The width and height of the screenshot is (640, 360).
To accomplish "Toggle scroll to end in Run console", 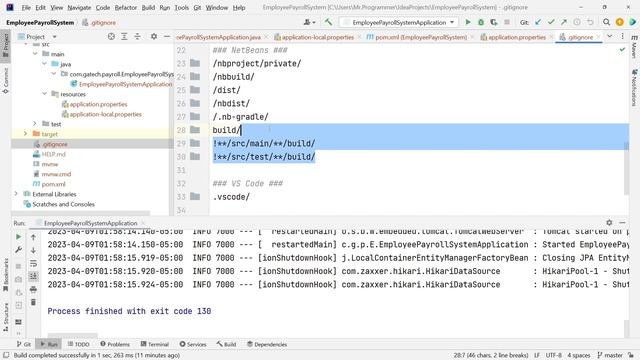I will pos(33,276).
